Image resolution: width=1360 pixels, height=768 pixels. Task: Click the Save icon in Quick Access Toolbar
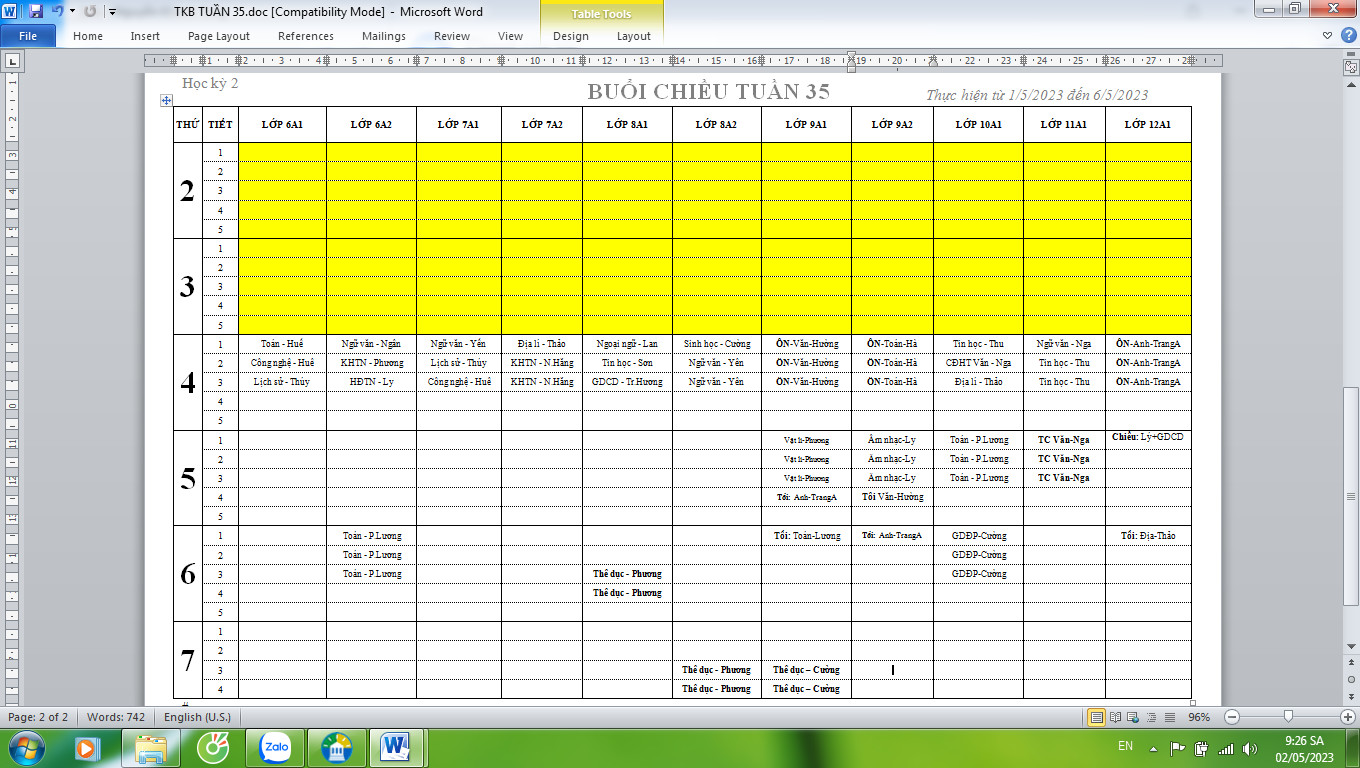click(36, 12)
